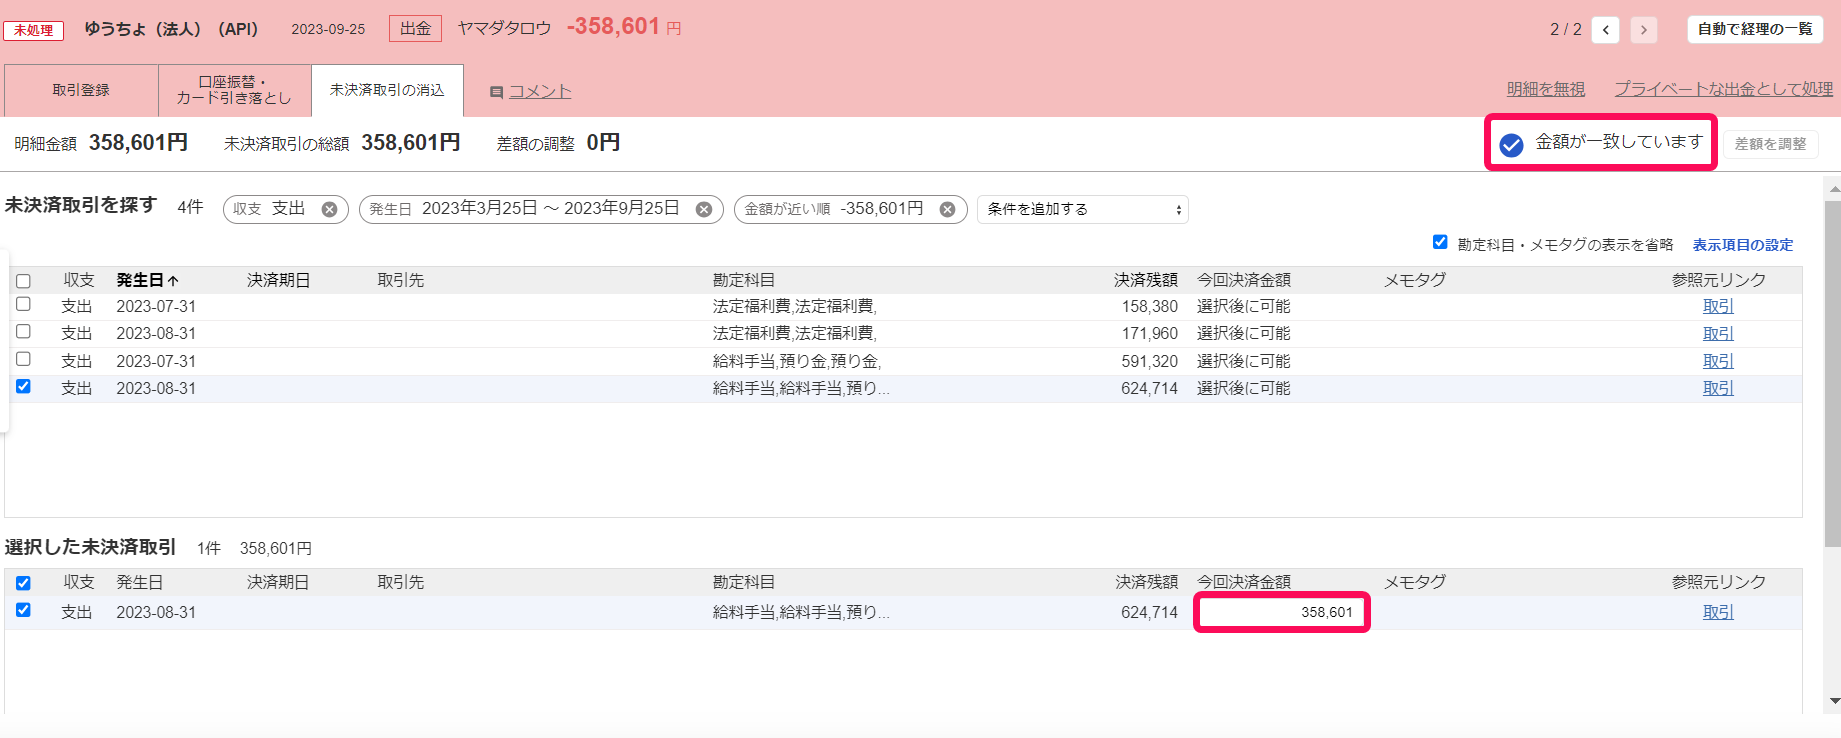Click the 出金 label badge
This screenshot has width=1841, height=738.
pos(415,29)
